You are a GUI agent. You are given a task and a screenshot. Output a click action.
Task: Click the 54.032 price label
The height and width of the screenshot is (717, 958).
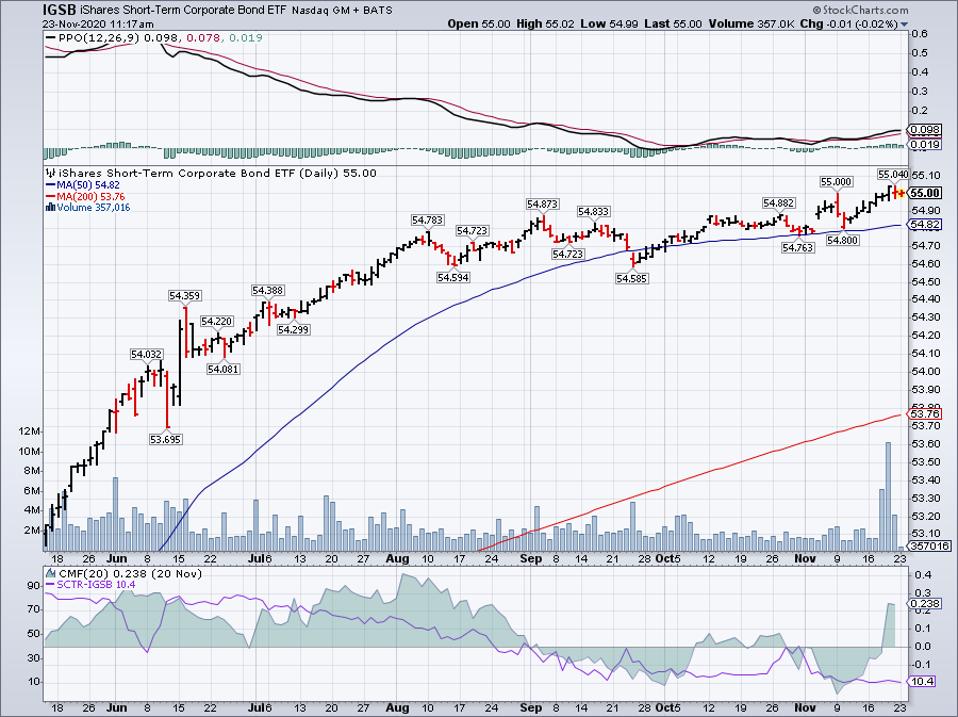coord(147,354)
